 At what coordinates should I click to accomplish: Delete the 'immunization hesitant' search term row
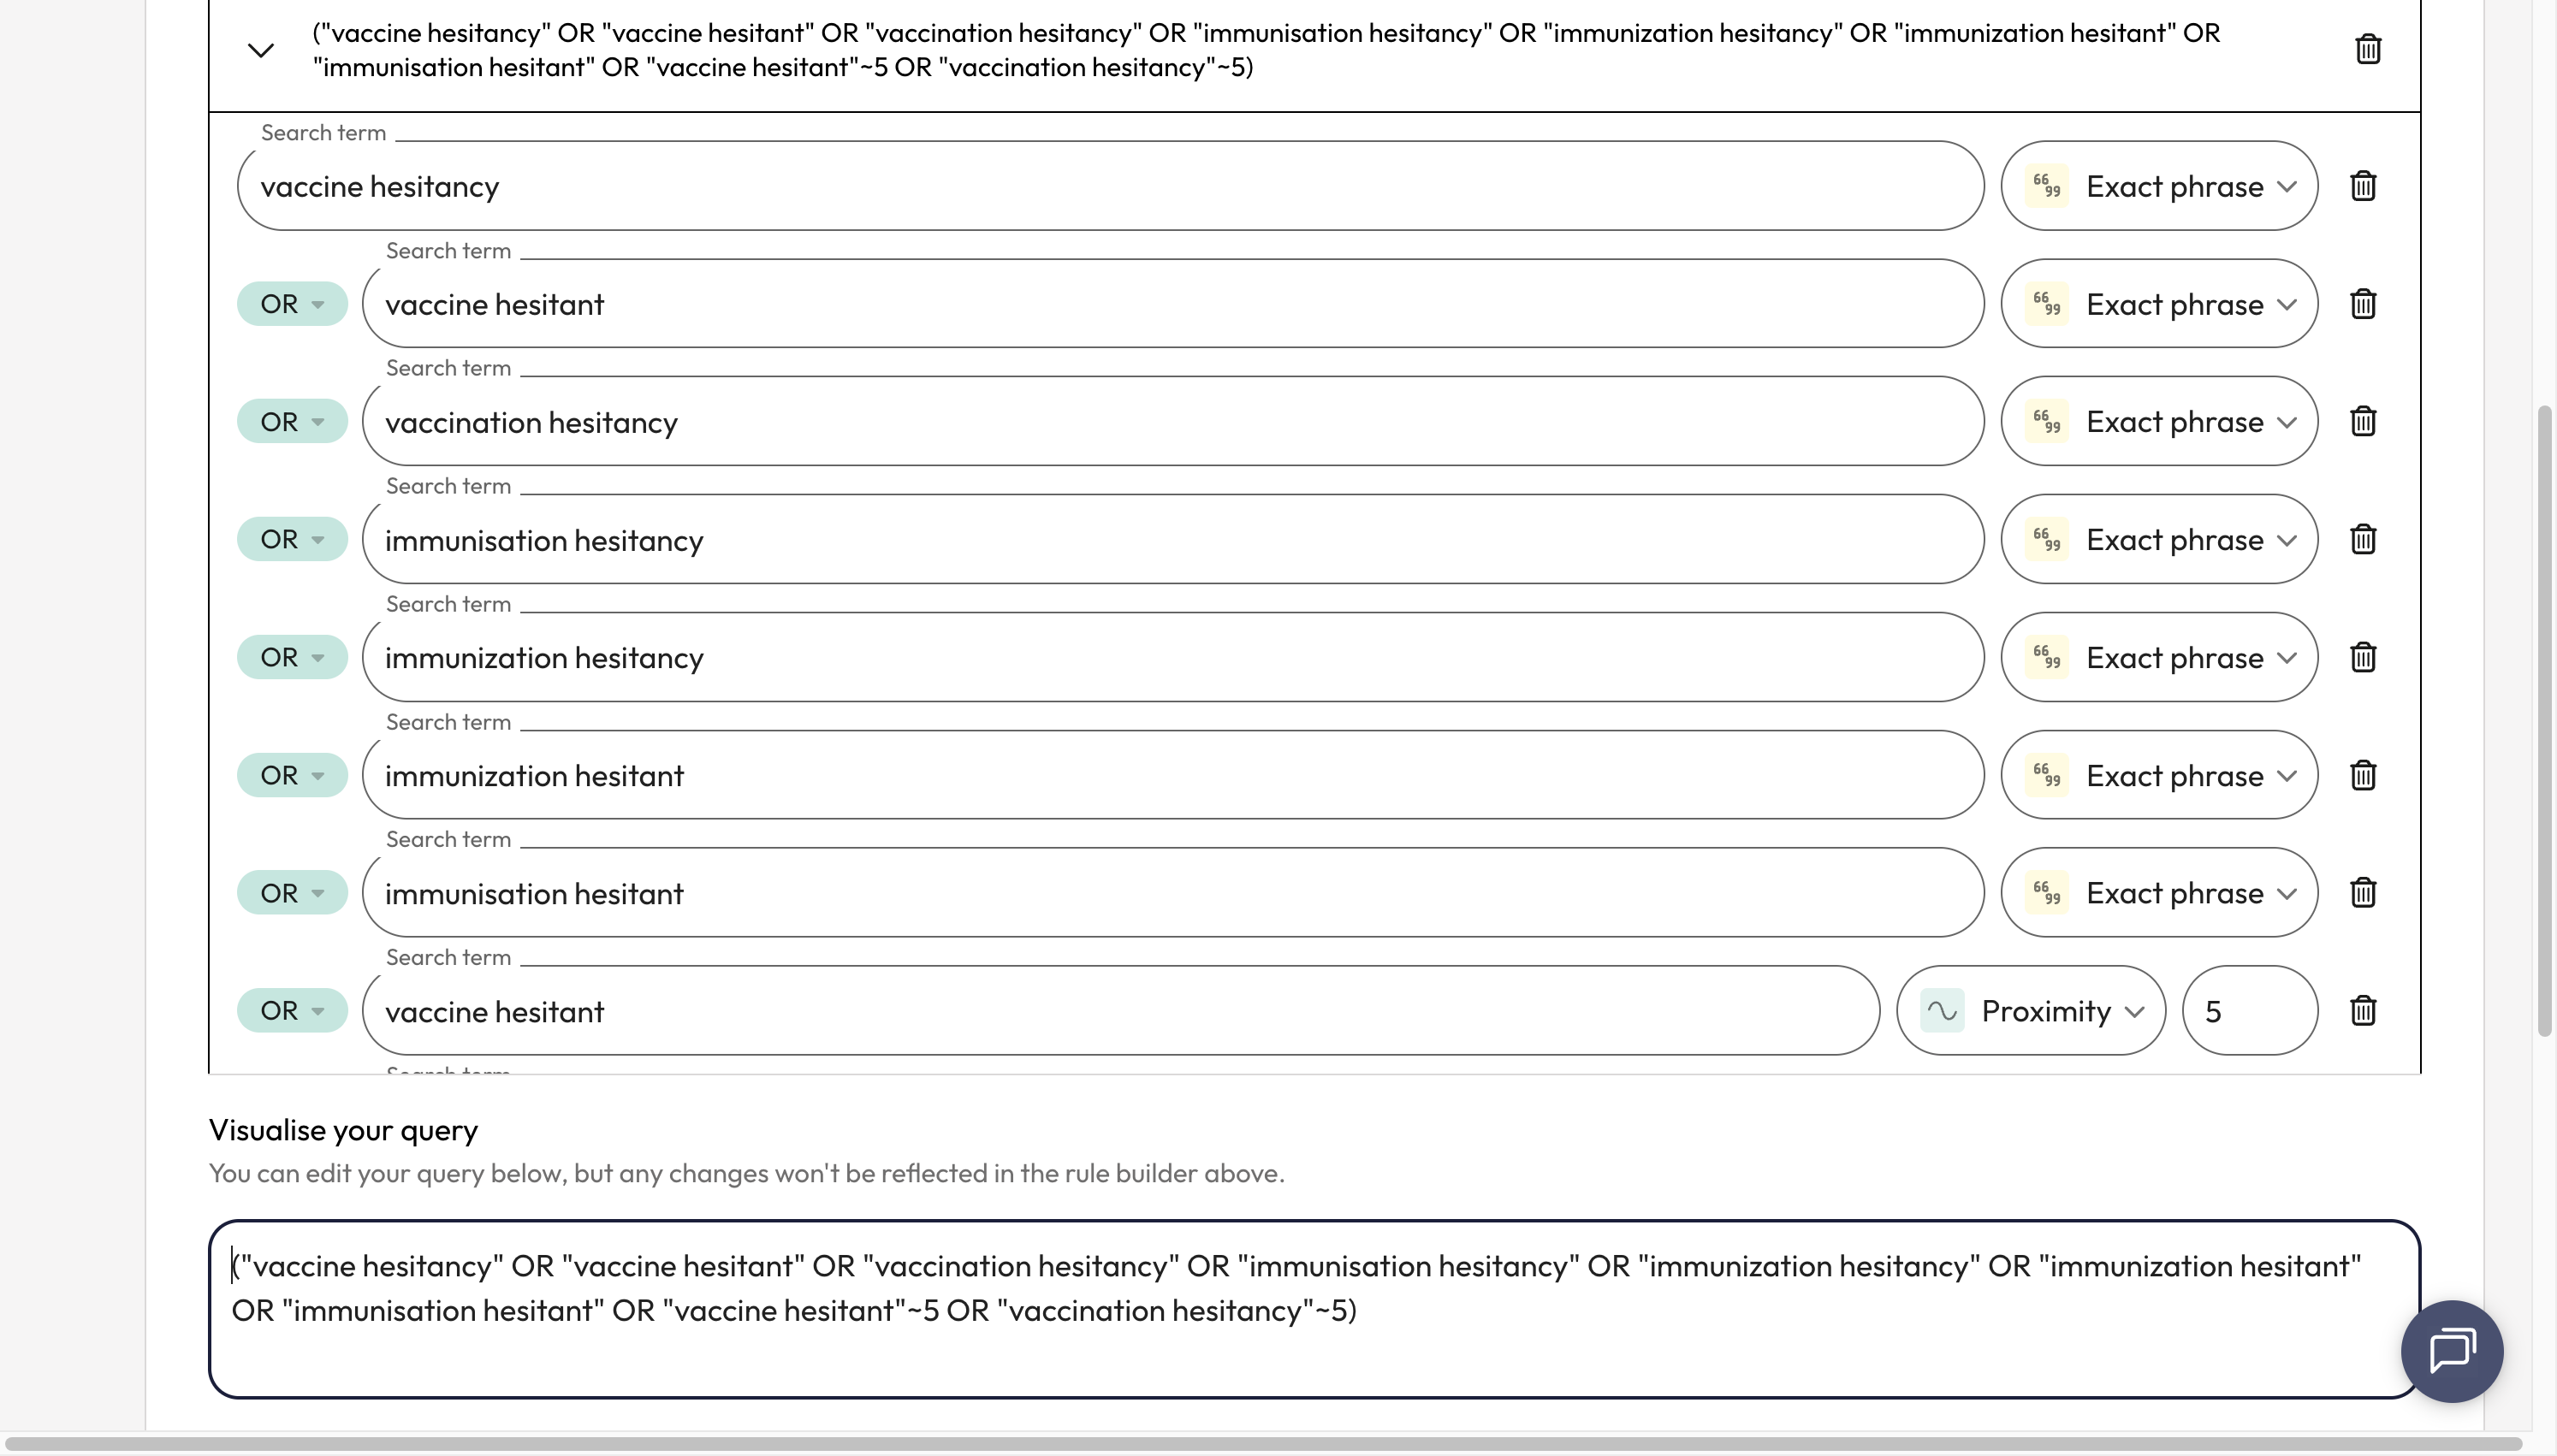tap(2362, 775)
